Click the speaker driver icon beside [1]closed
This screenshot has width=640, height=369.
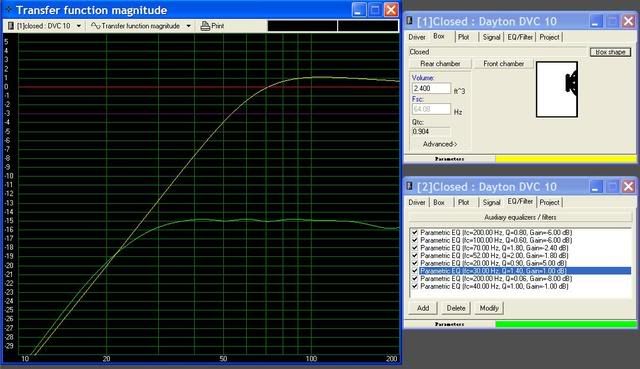(11, 26)
